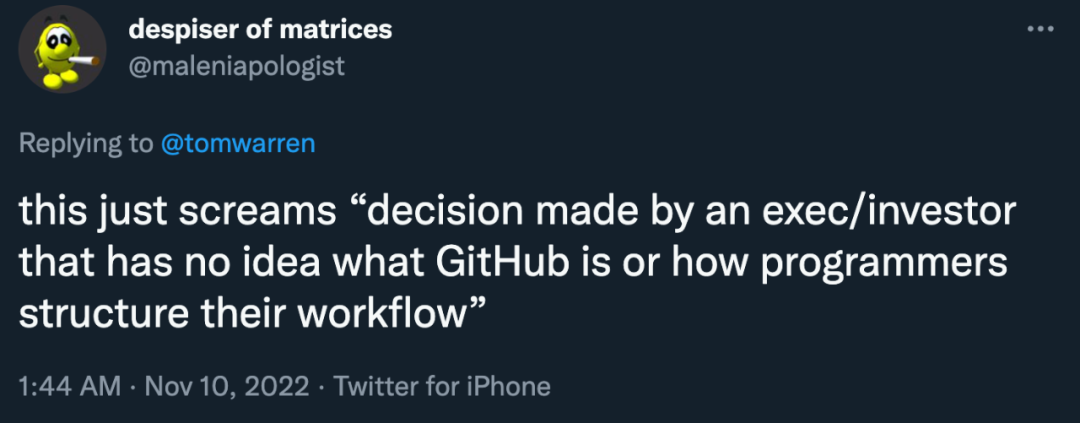Viewport: 1080px width, 423px height.
Task: Click the "Replying to" label
Action: click(86, 143)
